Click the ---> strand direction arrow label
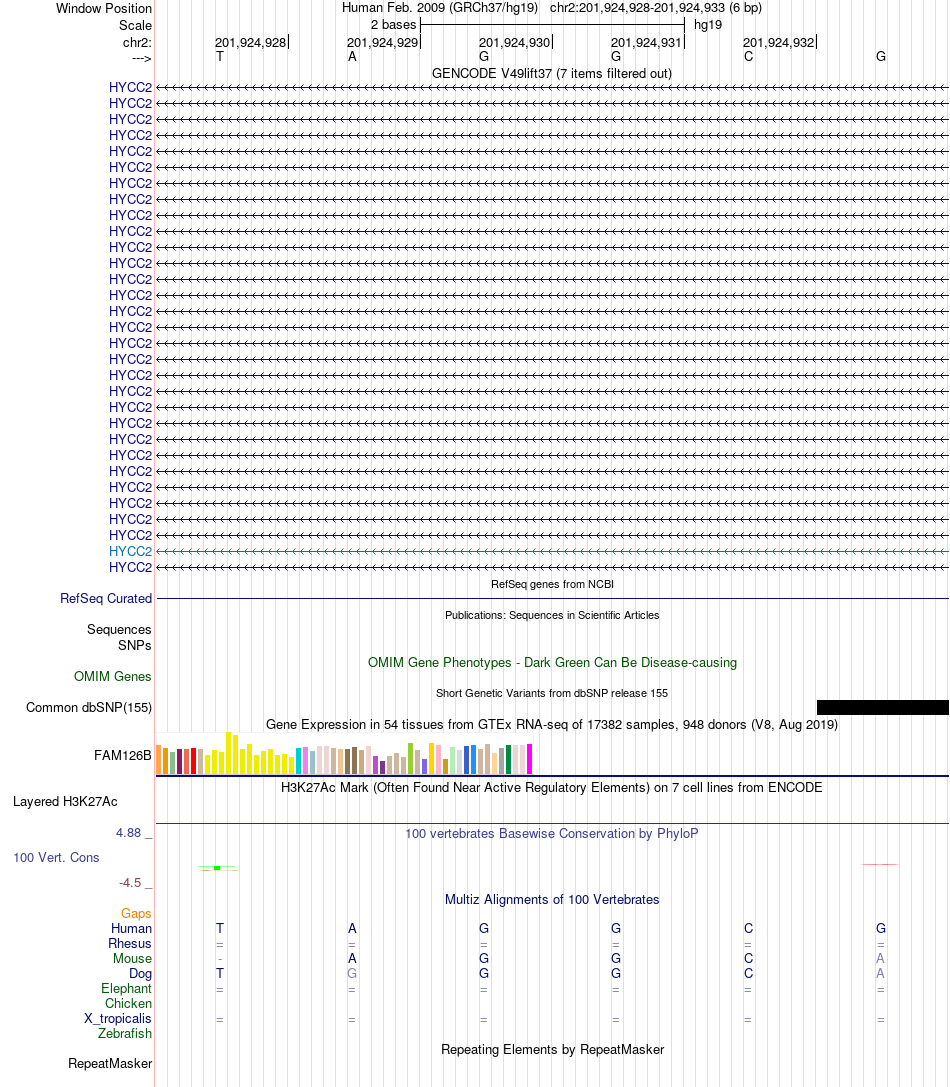Screen dimensions: 950x1087 tap(141, 58)
